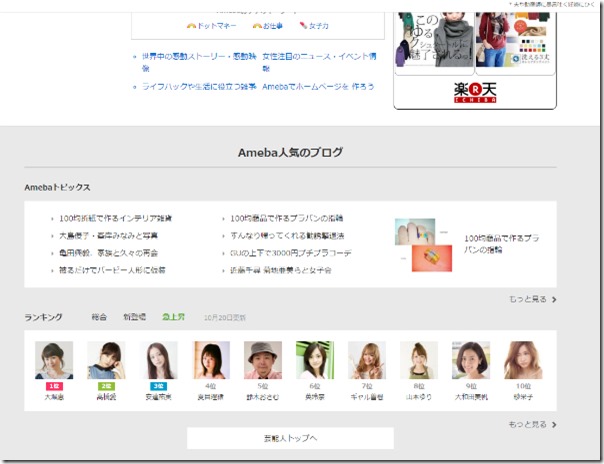Open topic GUの上下で3000円プチプラコーデ
The height and width of the screenshot is (464, 604).
click(291, 253)
